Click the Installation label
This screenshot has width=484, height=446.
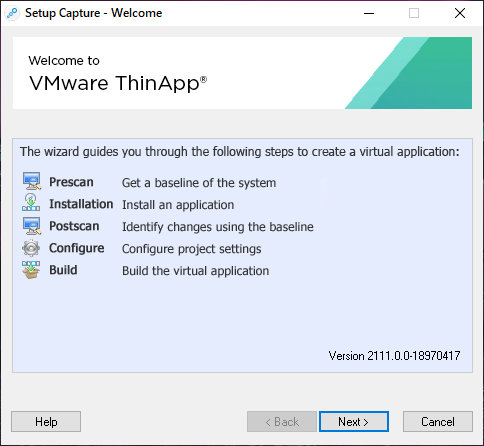click(81, 204)
